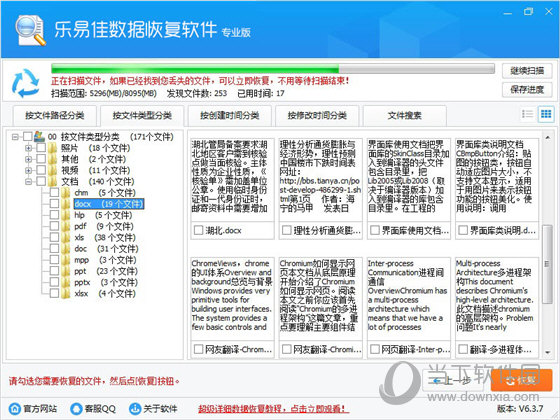Expand the 照片 tree node
The width and height of the screenshot is (560, 420).
[x=29, y=148]
